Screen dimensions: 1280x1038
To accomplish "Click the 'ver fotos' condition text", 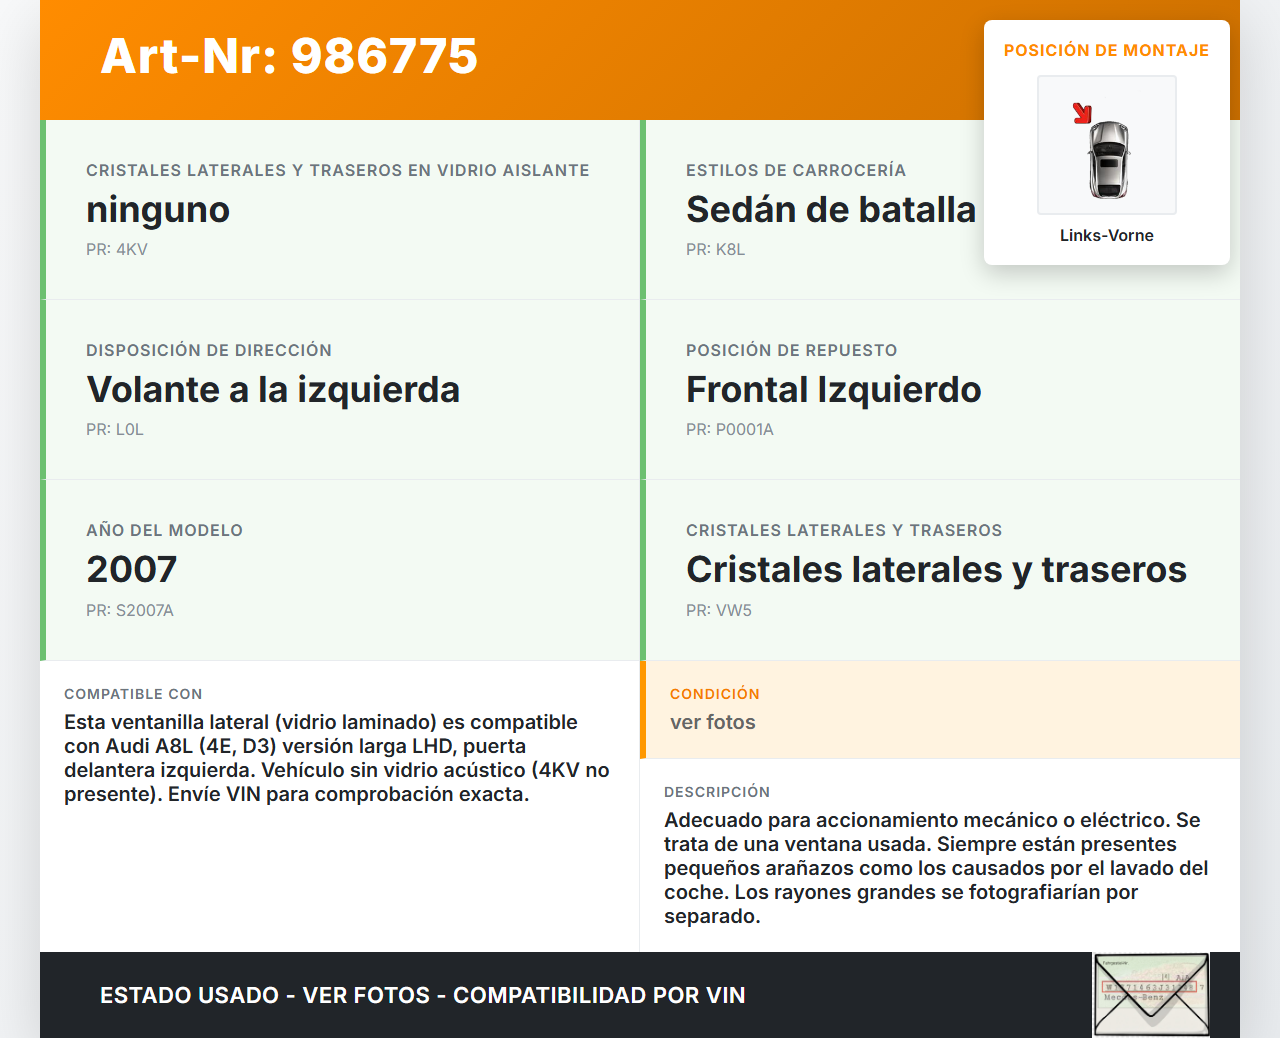I will click(713, 722).
